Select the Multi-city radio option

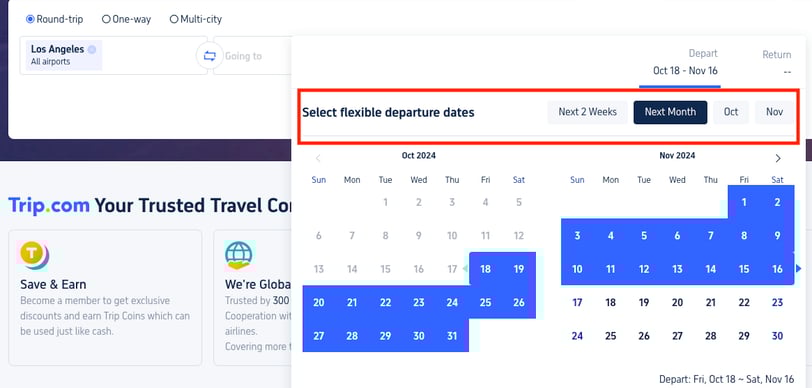[174, 19]
